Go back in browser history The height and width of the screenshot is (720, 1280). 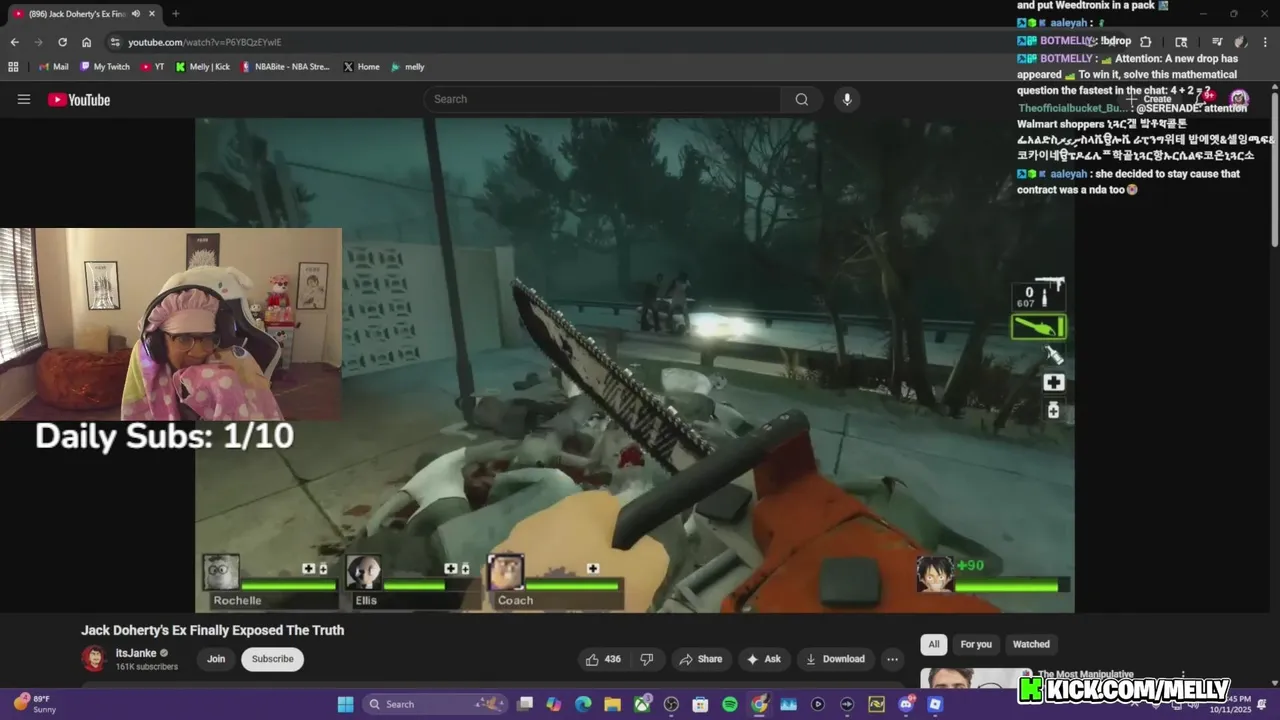[x=14, y=42]
